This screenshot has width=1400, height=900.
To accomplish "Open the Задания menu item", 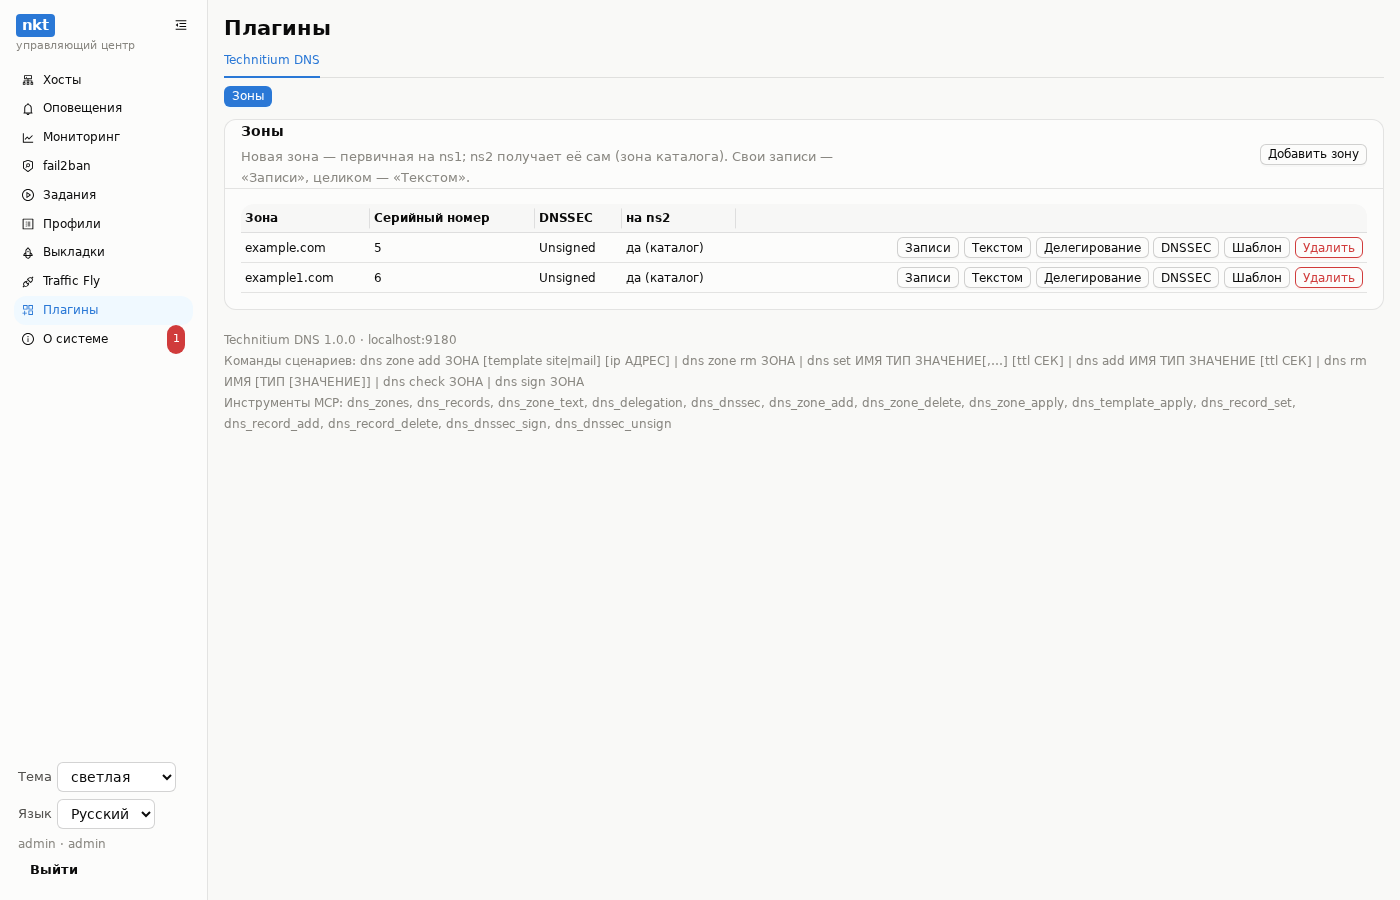I will point(103,195).
